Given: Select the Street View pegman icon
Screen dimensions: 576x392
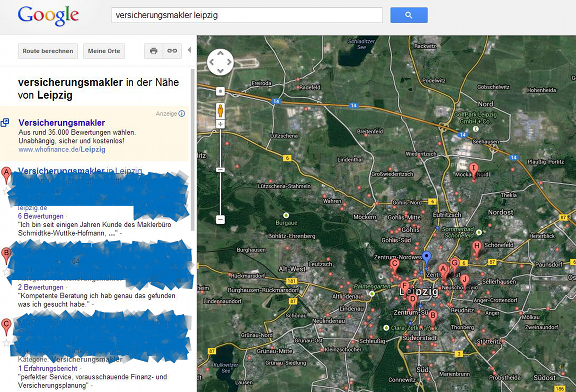Looking at the screenshot, I should coord(220,110).
